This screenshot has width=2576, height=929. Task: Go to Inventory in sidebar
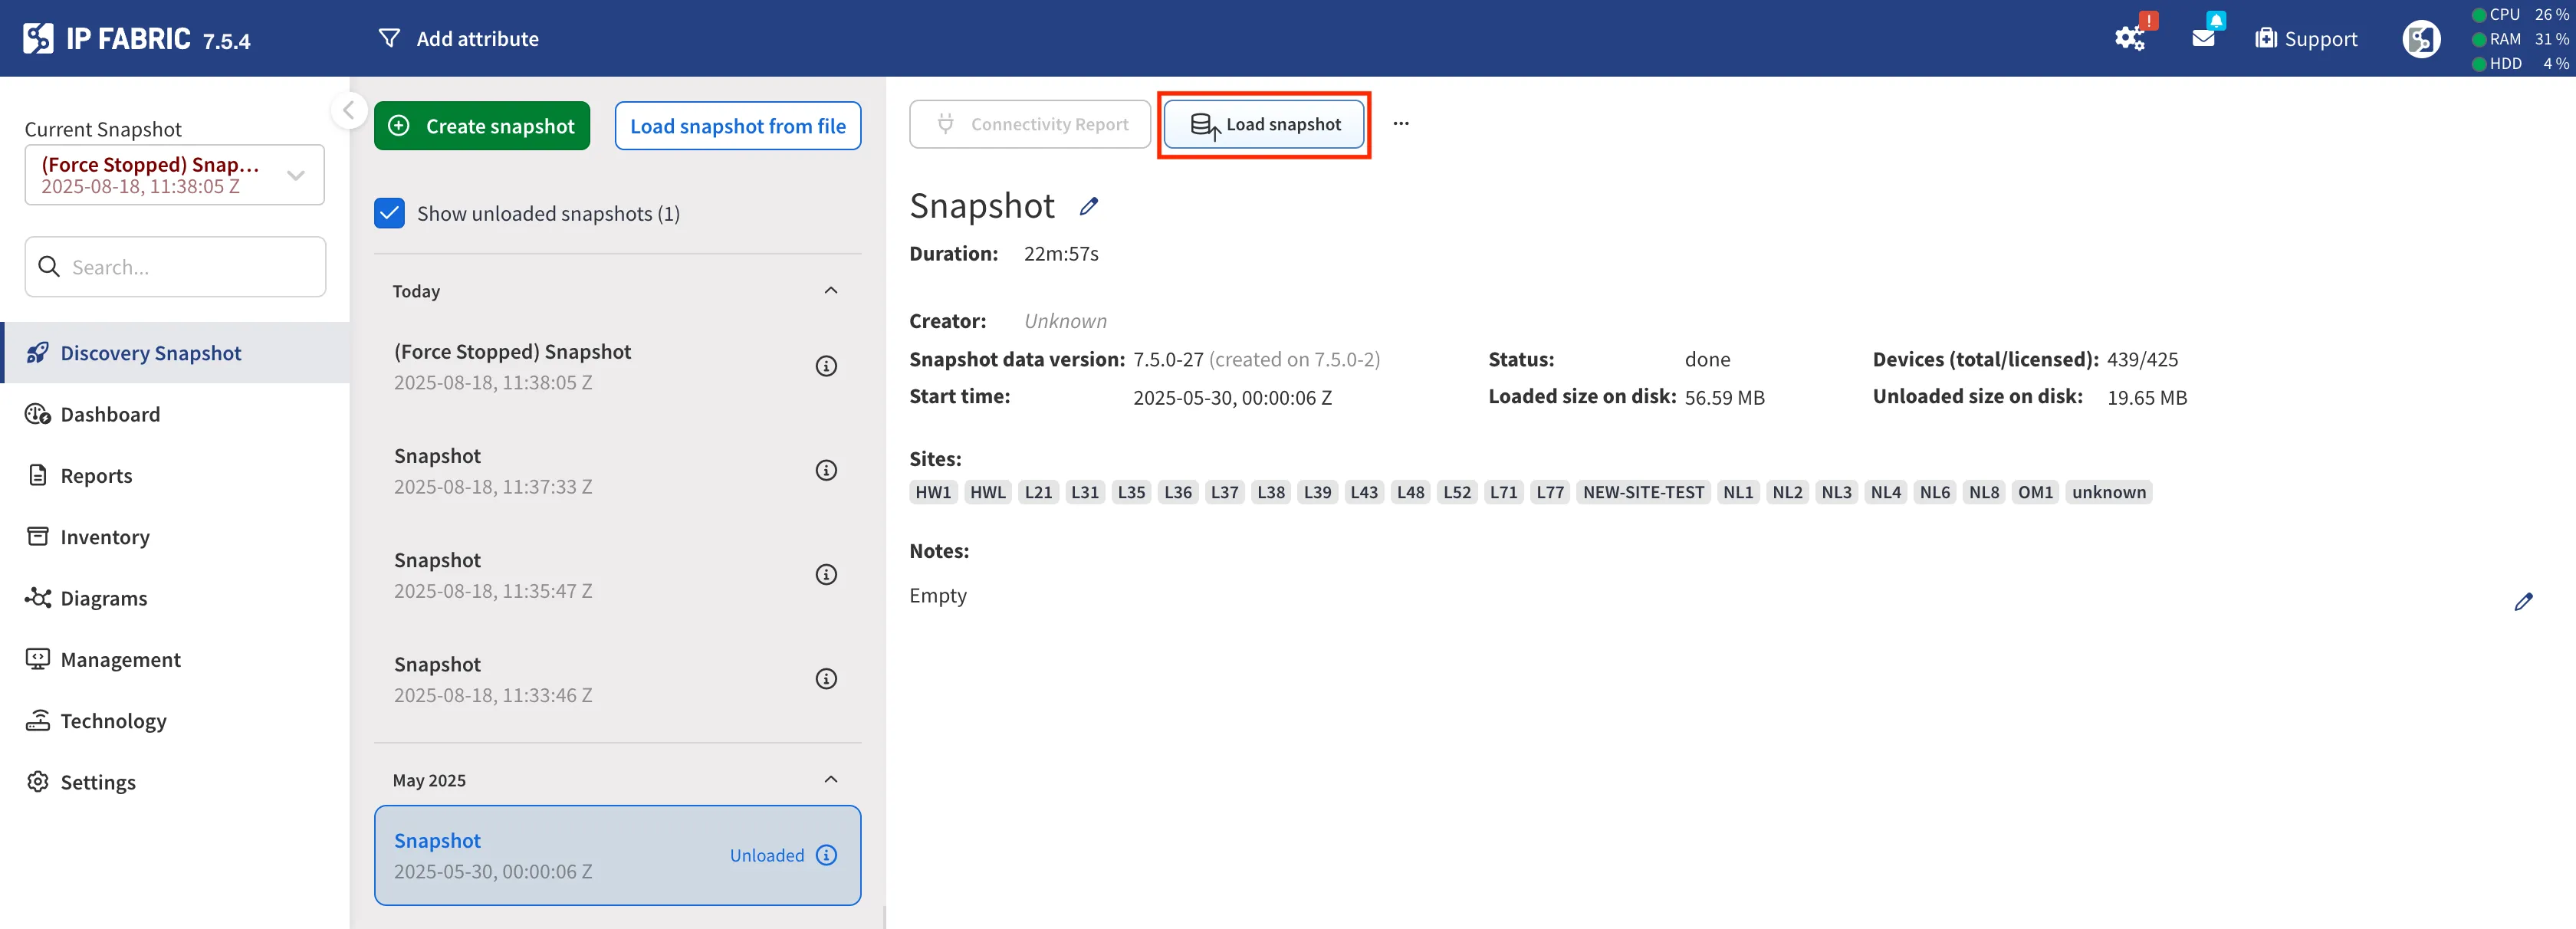click(104, 537)
